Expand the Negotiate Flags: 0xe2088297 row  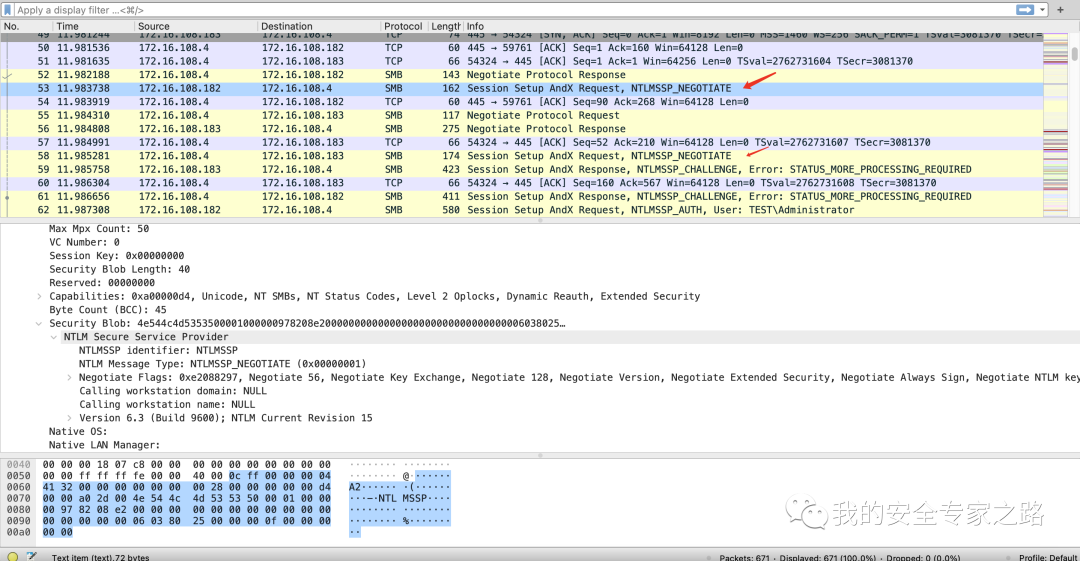pyautogui.click(x=69, y=378)
